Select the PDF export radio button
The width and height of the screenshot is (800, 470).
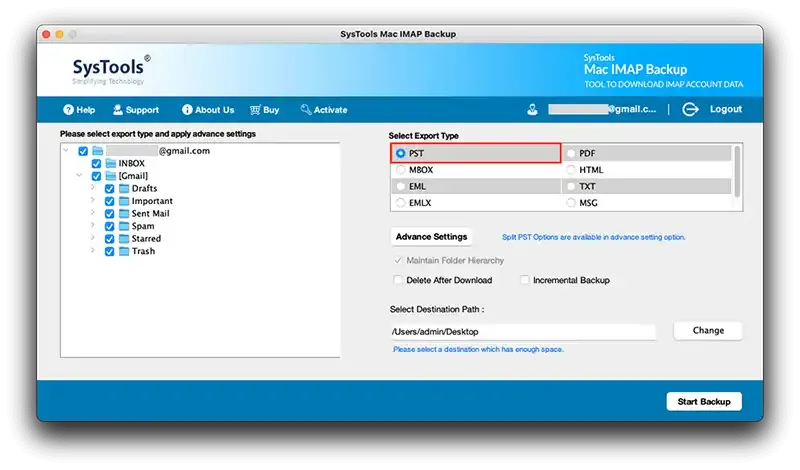pyautogui.click(x=571, y=153)
